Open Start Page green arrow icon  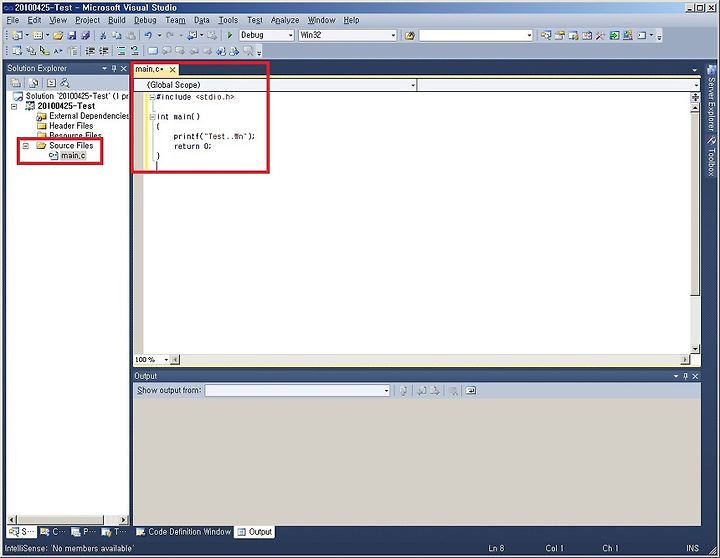coord(614,35)
